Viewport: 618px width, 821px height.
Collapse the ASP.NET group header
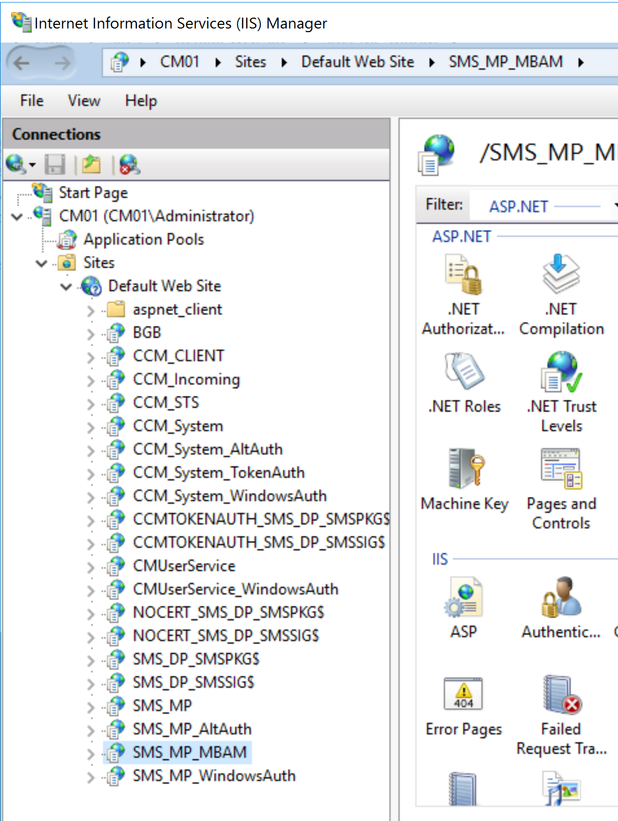(461, 237)
